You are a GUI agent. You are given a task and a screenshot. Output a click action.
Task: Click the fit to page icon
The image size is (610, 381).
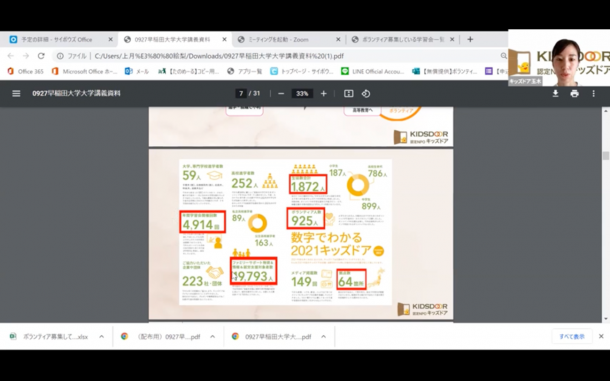click(349, 93)
